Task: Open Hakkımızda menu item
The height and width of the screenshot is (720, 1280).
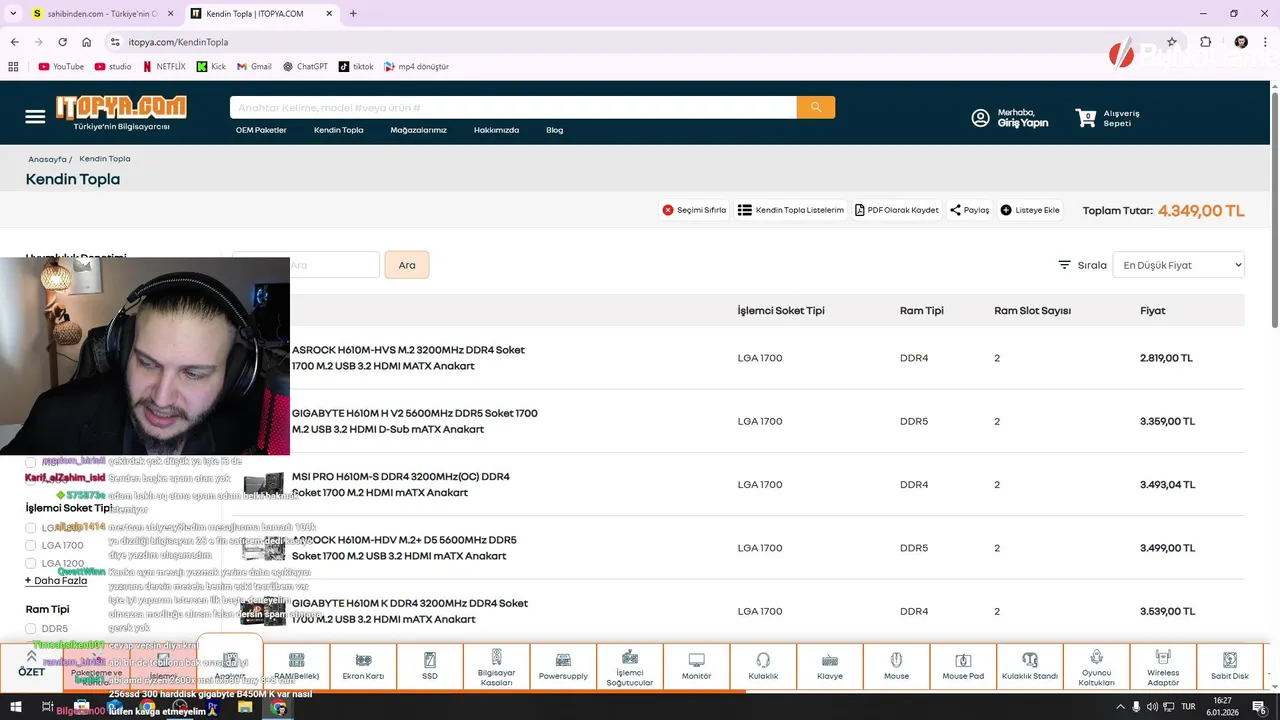Action: pos(496,130)
